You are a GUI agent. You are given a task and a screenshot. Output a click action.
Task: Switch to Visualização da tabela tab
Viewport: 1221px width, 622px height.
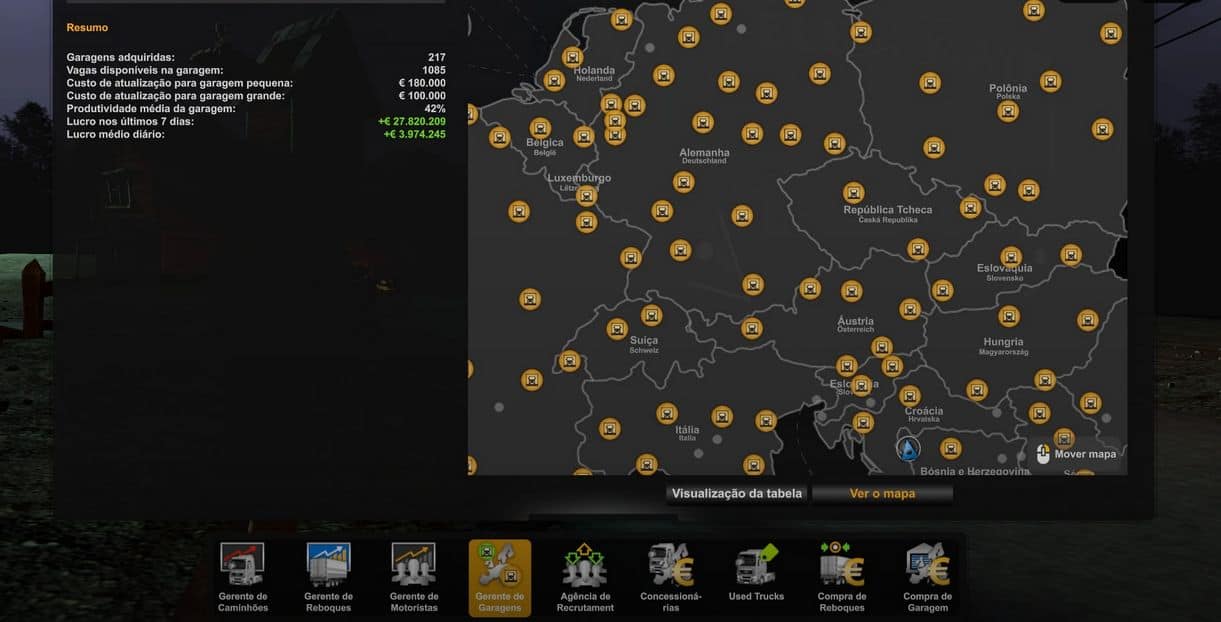(x=737, y=493)
